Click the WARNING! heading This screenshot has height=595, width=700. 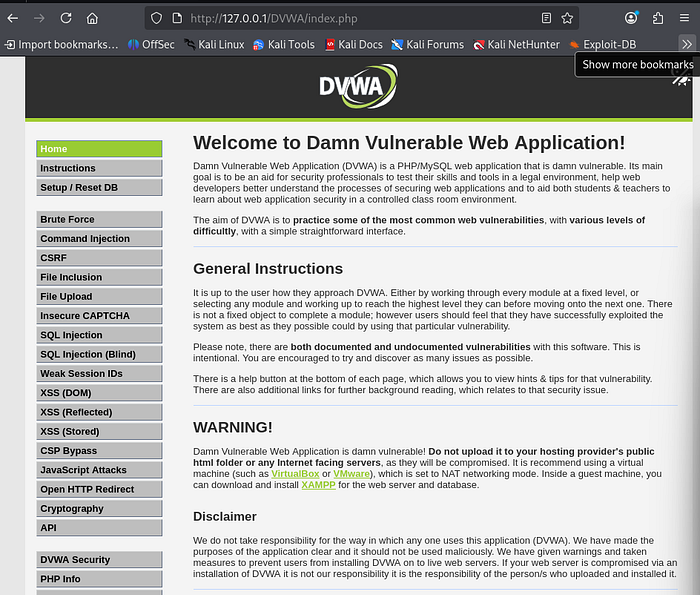click(x=233, y=427)
